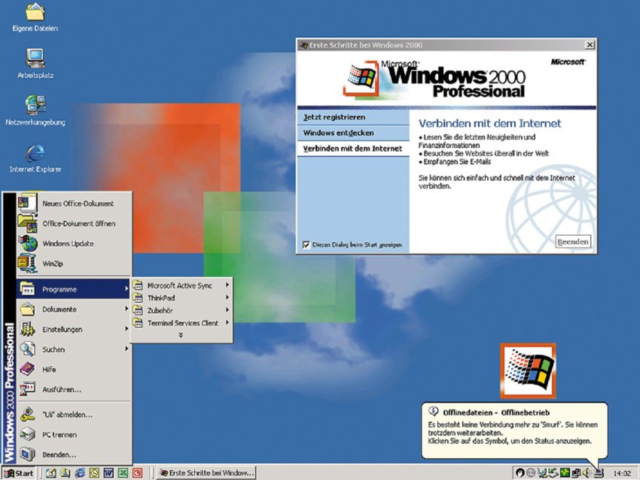Click the Zubehör group folder icon
This screenshot has height=480, width=640.
(x=138, y=310)
